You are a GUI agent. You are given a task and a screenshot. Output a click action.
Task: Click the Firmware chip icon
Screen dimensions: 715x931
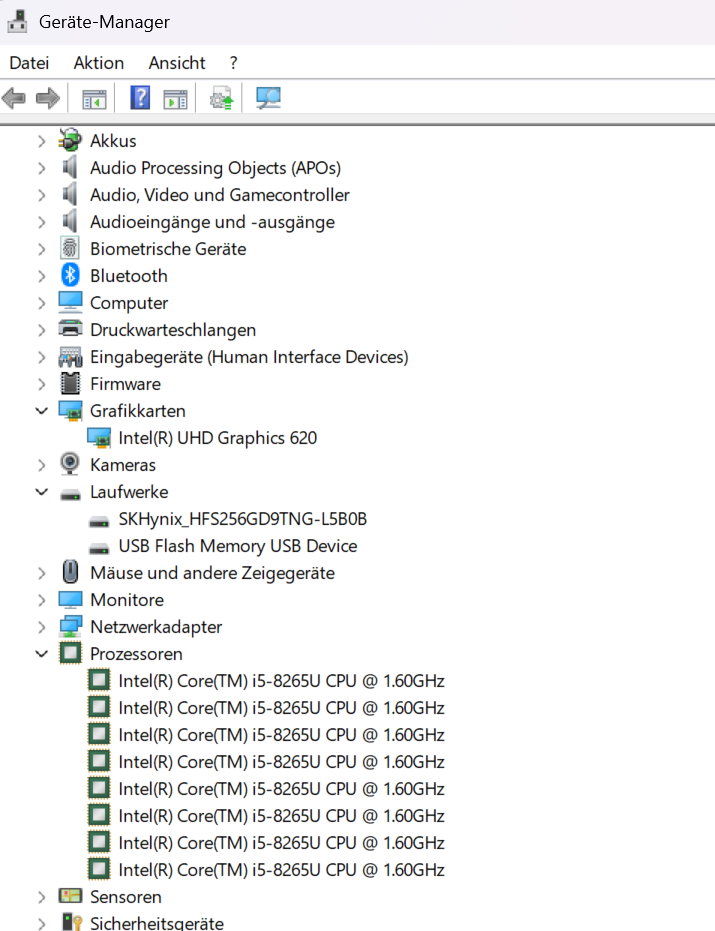coord(70,384)
